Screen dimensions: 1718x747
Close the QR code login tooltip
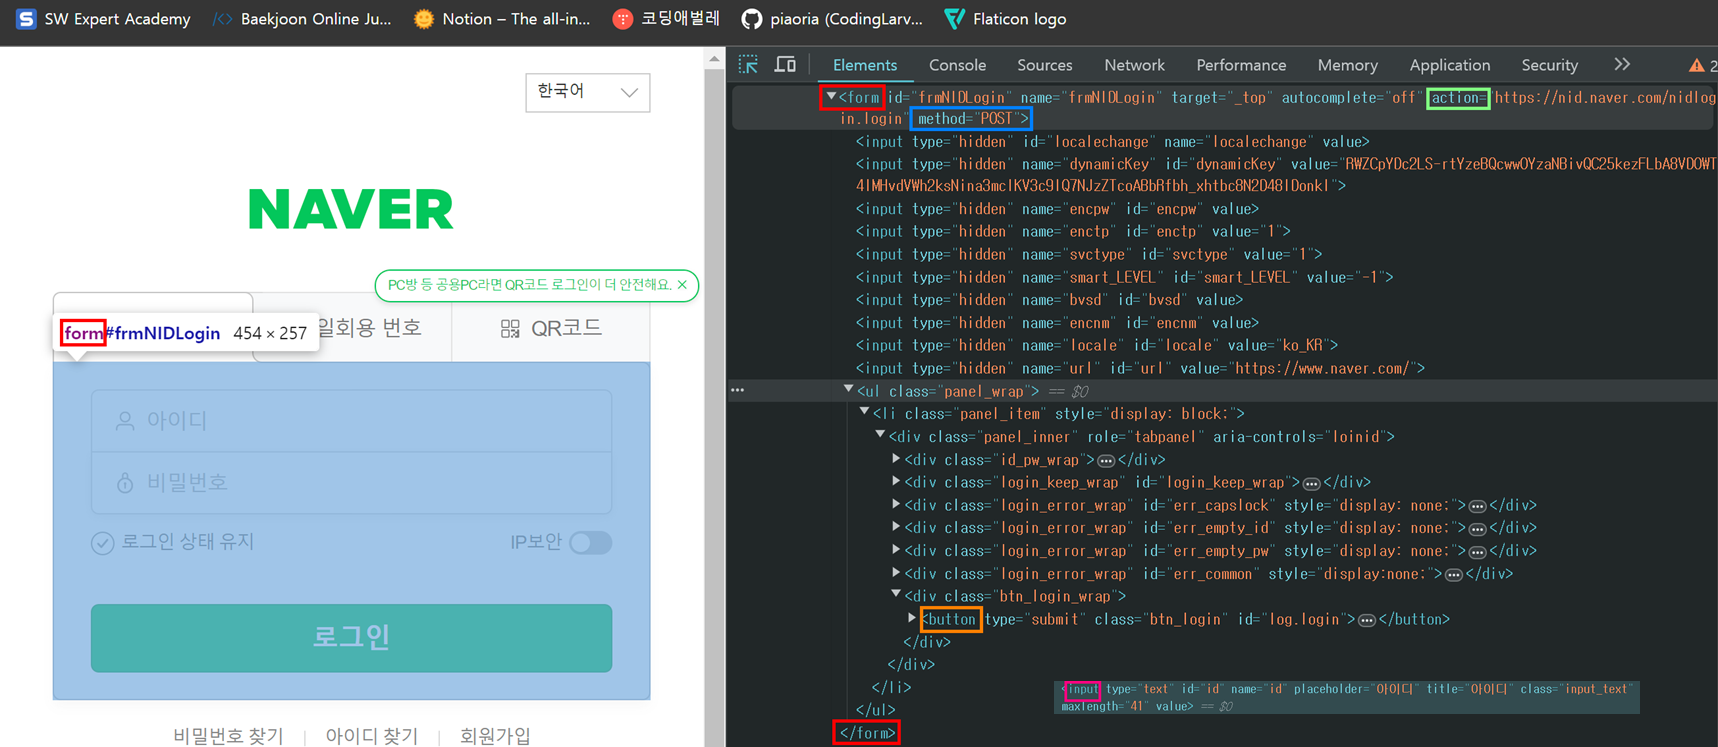682,285
